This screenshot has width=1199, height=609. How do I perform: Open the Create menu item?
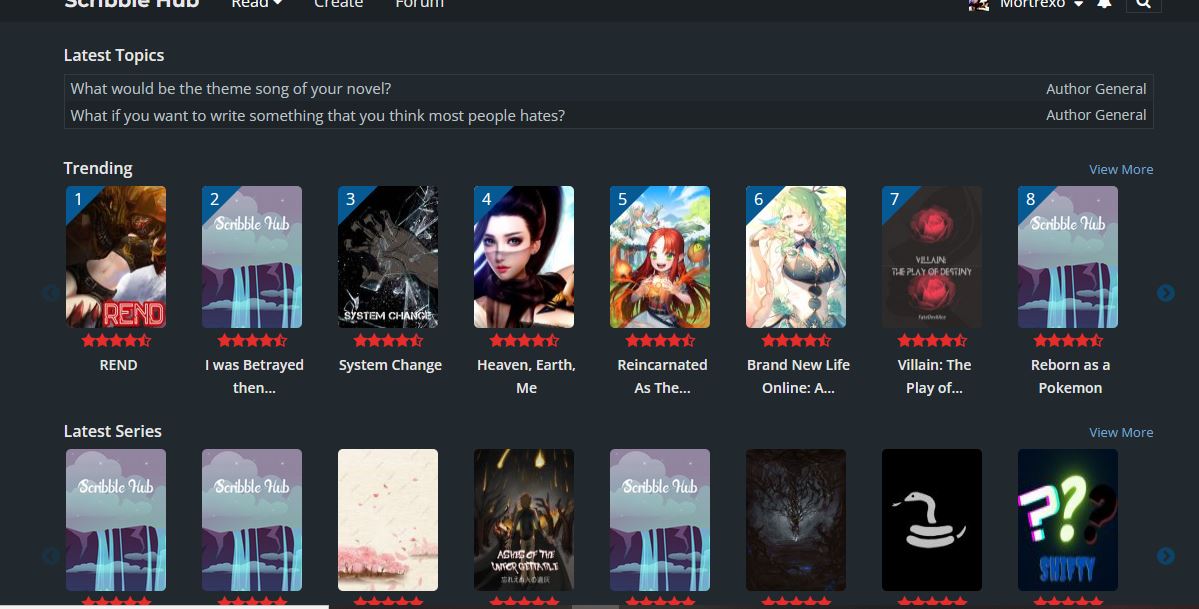tap(338, 4)
